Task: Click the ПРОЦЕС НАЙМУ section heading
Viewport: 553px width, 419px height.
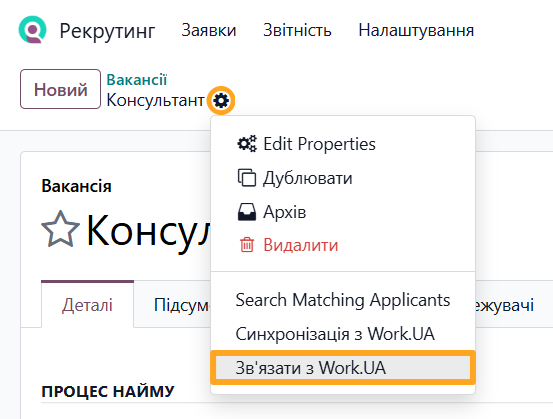Action: [108, 391]
